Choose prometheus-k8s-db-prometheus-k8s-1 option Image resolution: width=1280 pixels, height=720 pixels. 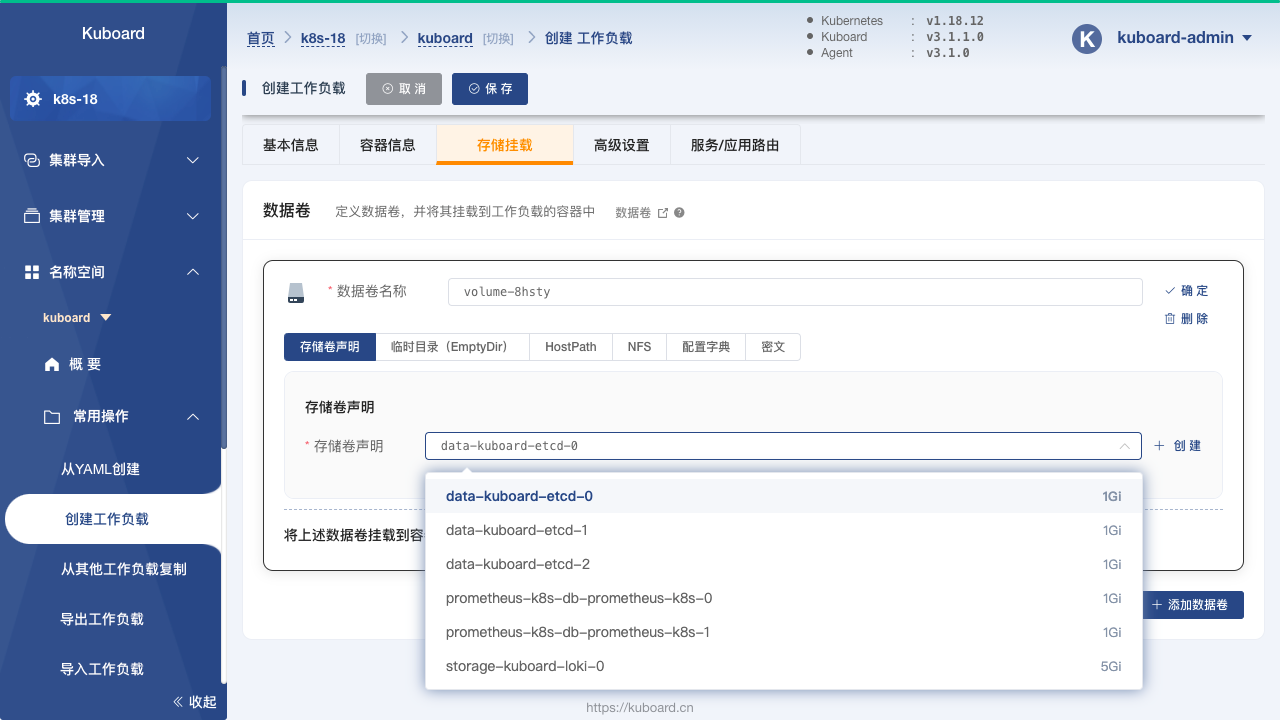pyautogui.click(x=784, y=632)
